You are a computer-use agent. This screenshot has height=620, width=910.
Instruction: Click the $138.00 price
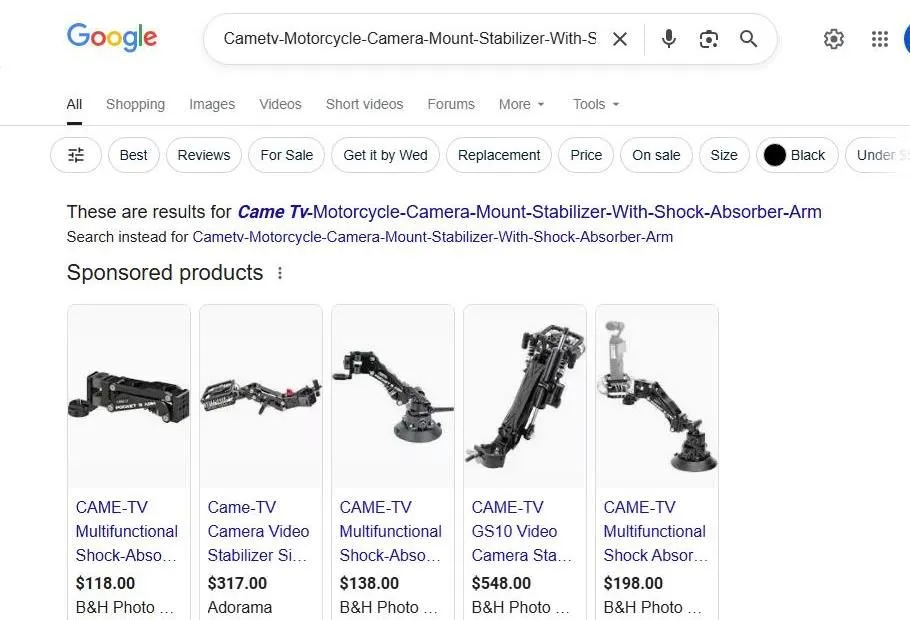pos(369,583)
